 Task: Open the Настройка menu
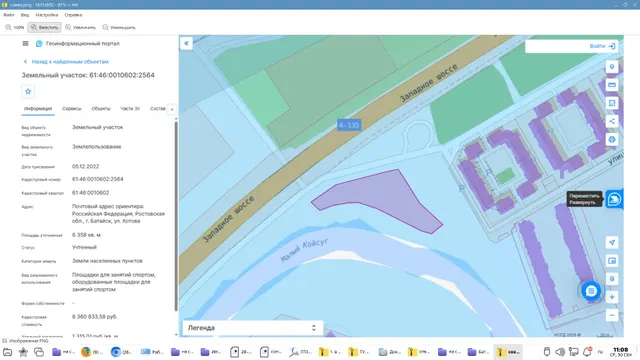pyautogui.click(x=47, y=15)
